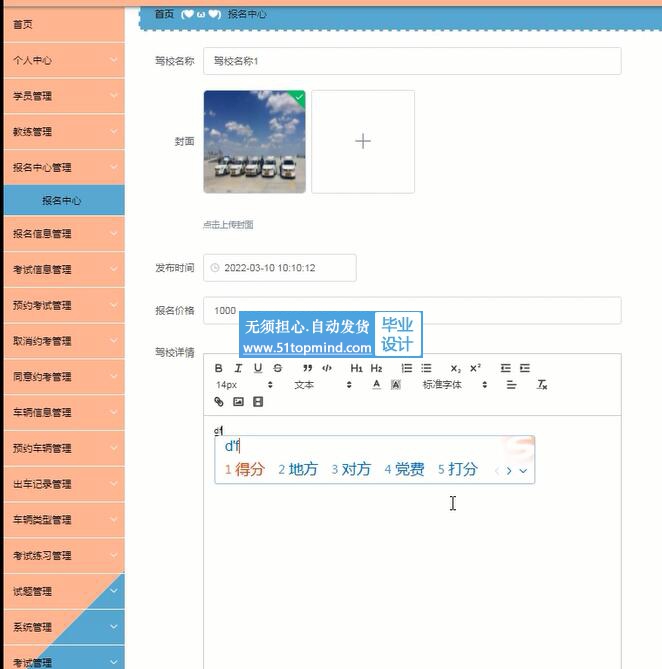
Task: Insert a video via the editor video icon
Action: point(258,402)
